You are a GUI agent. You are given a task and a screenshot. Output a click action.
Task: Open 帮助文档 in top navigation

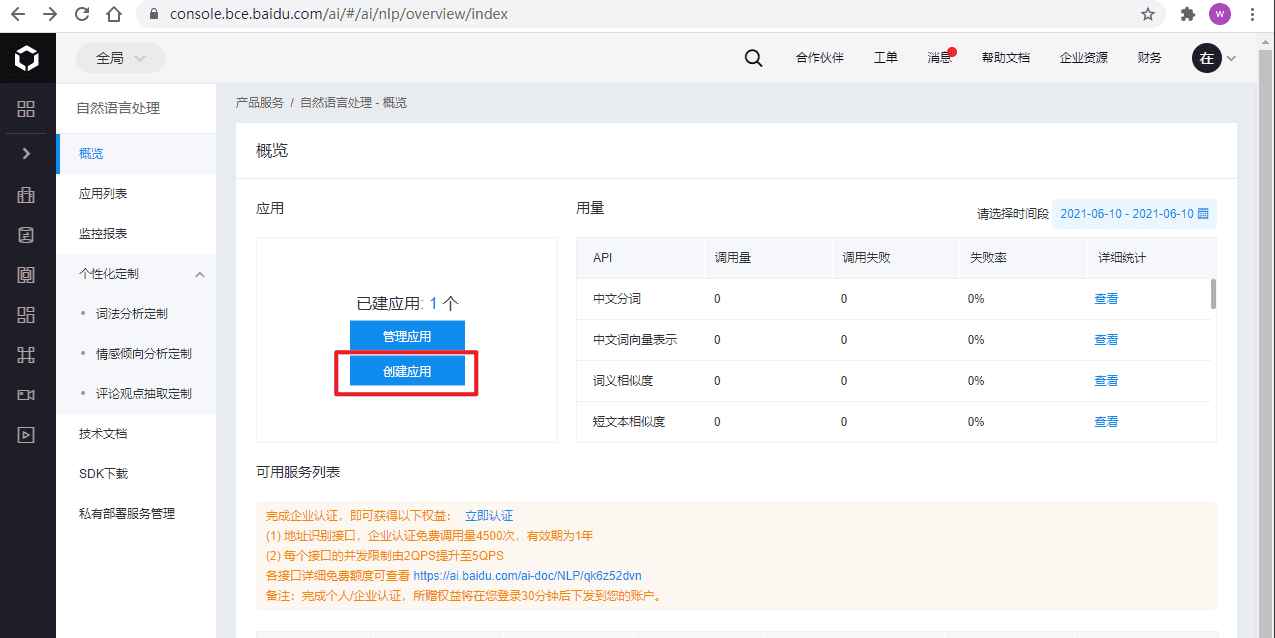click(1006, 58)
